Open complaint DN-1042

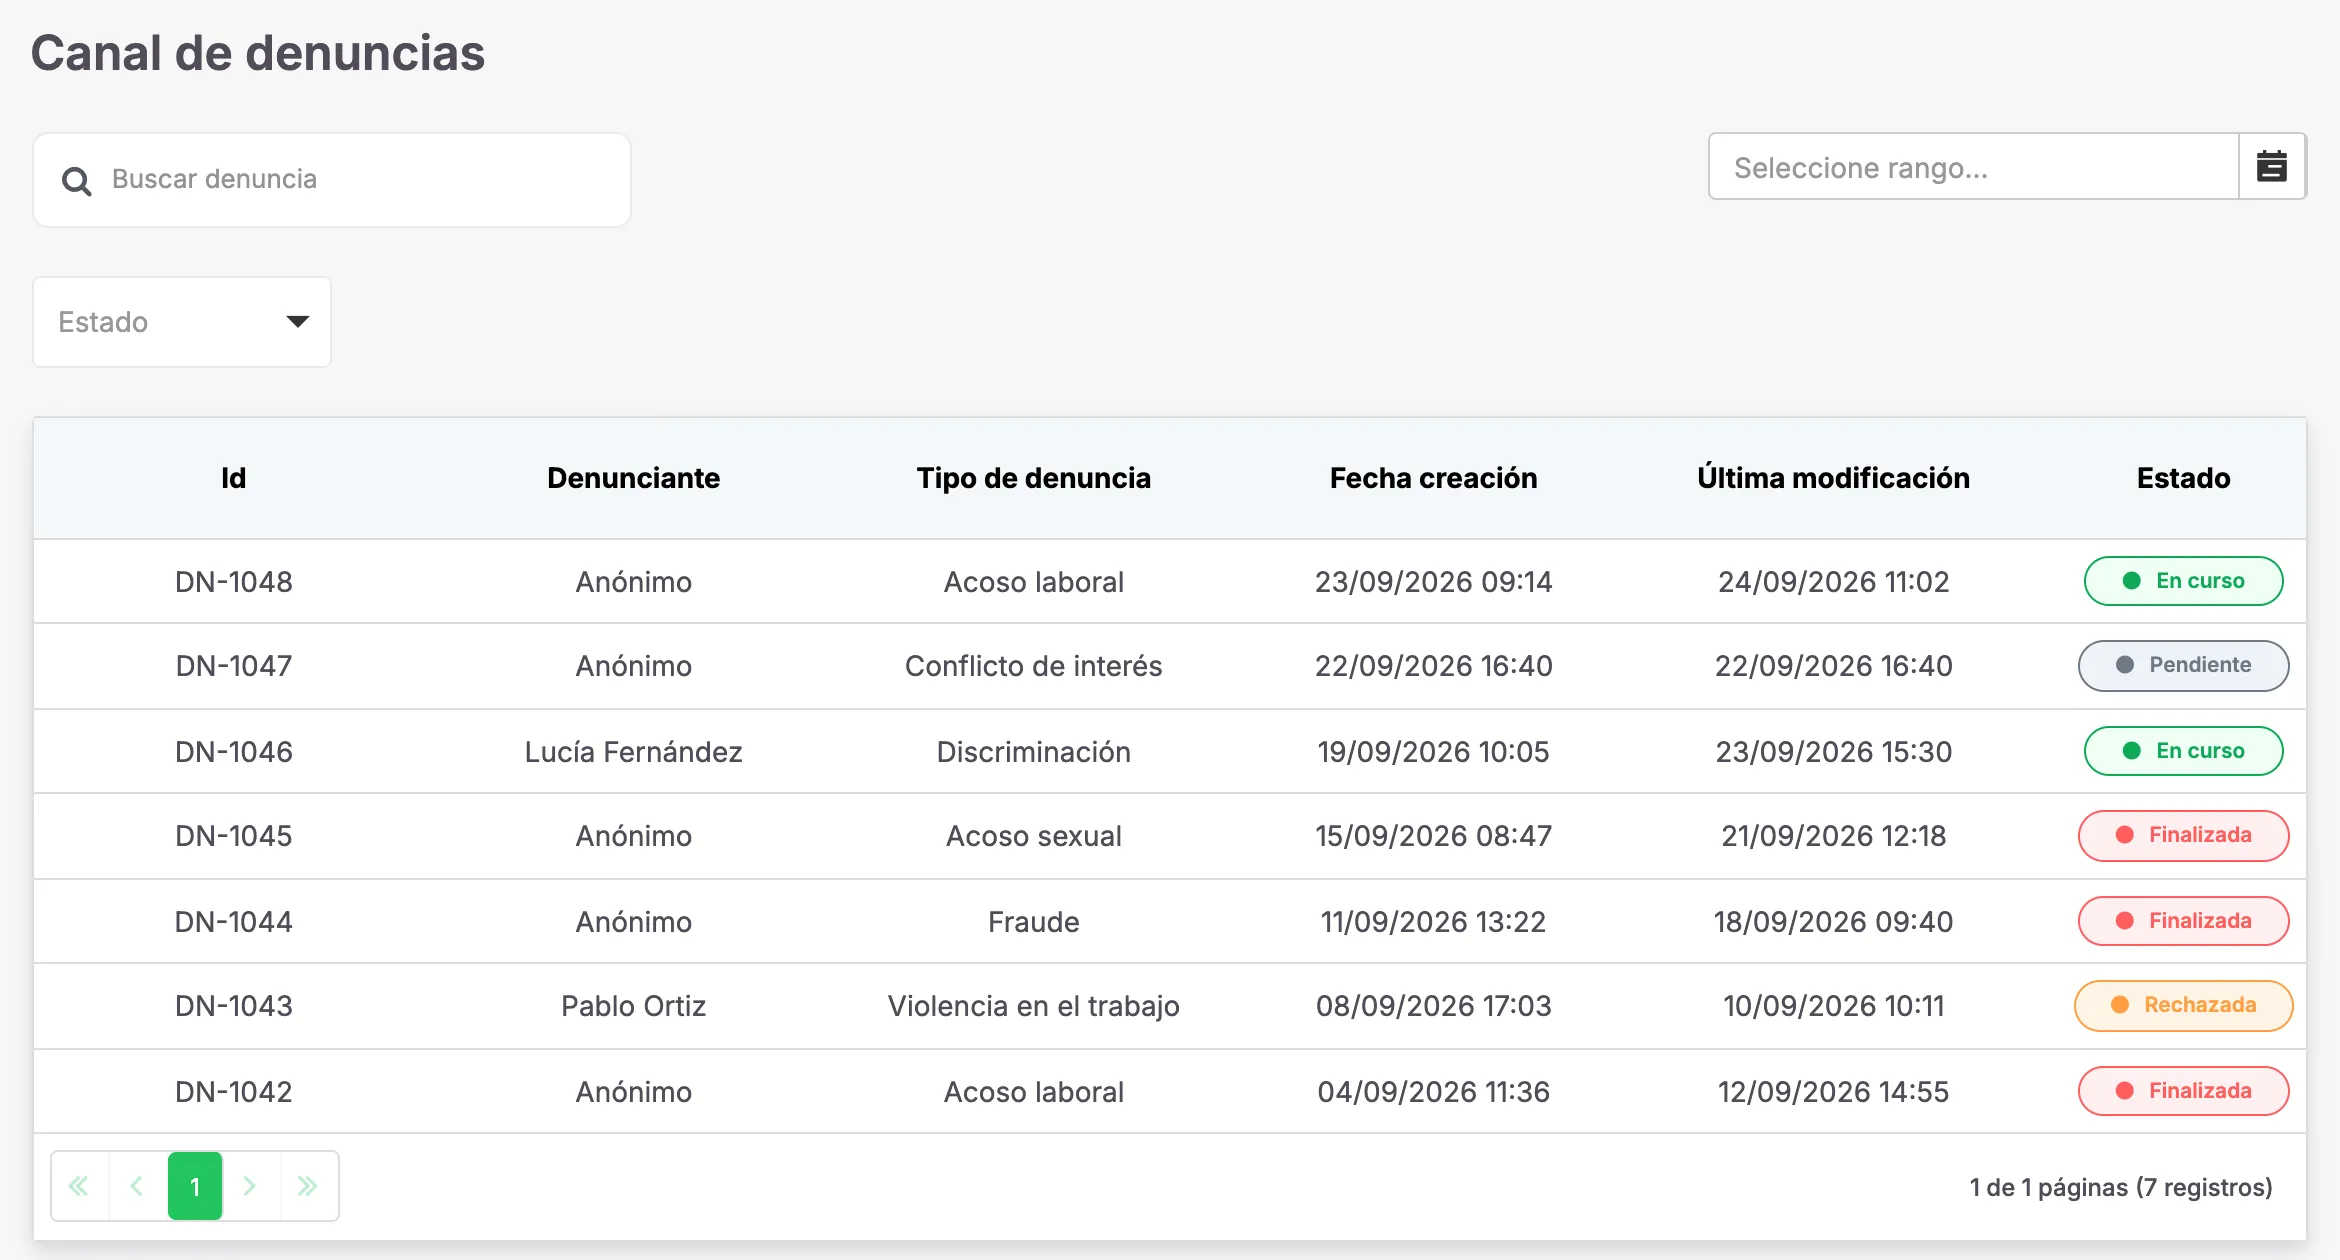(234, 1092)
